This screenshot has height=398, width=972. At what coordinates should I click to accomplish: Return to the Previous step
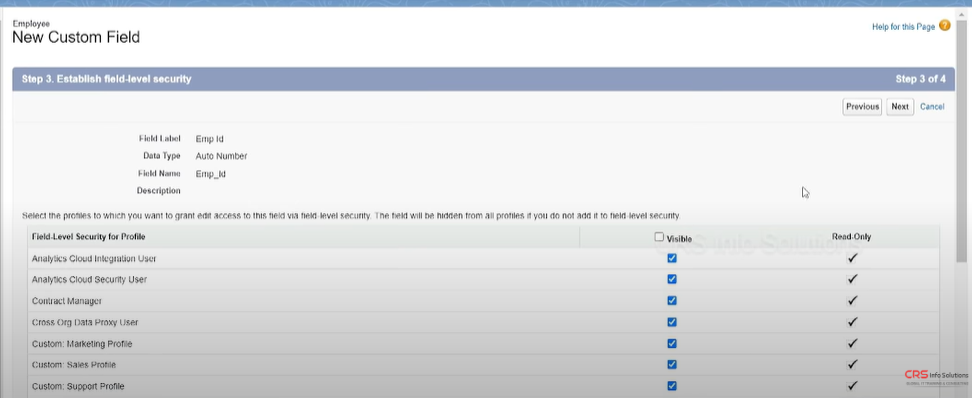point(862,107)
